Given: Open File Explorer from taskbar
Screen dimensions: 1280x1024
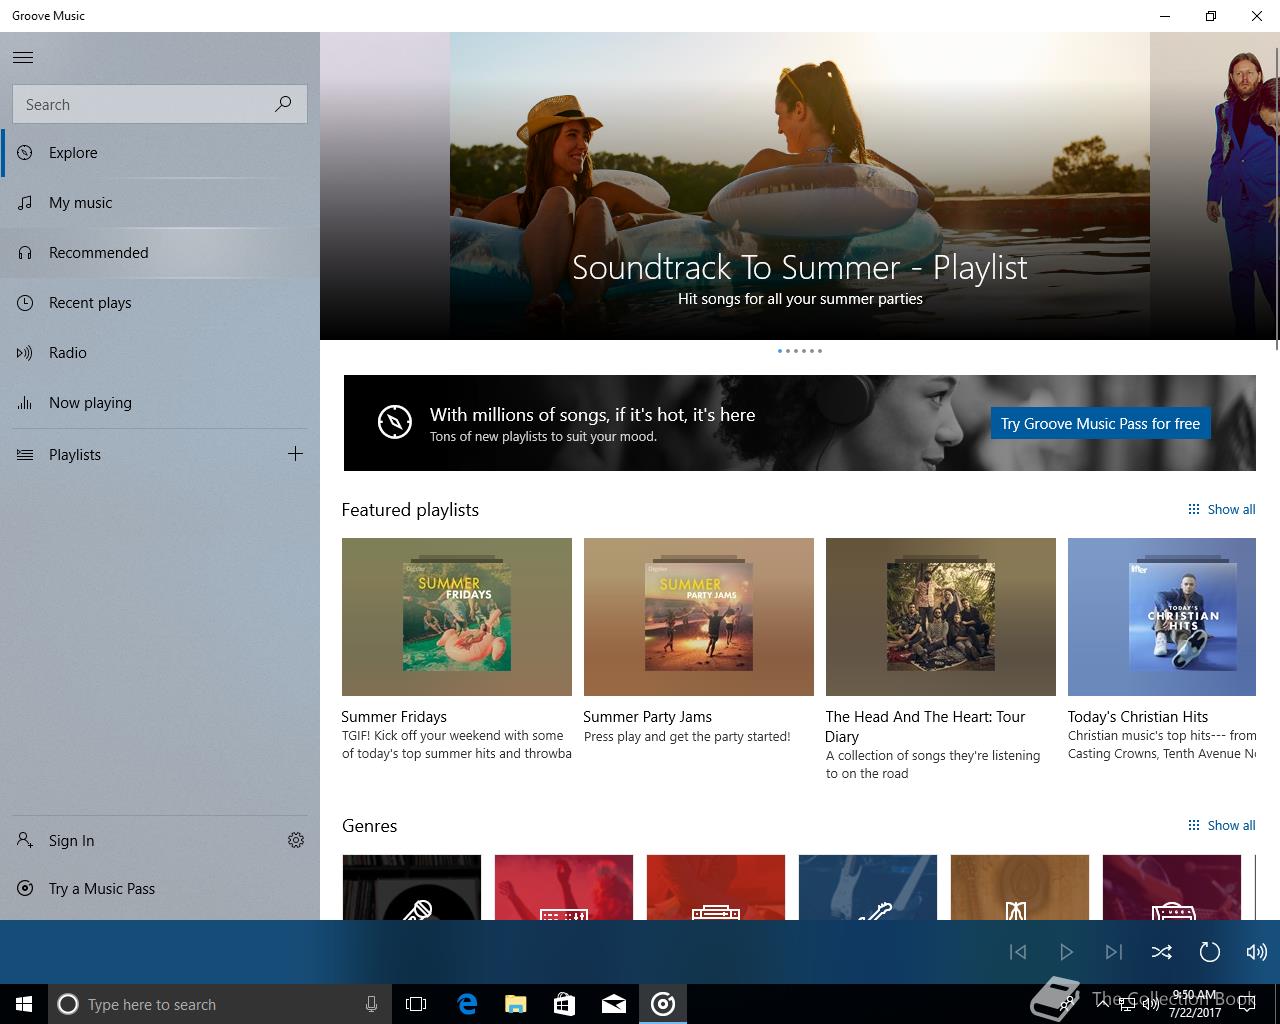Looking at the screenshot, I should [x=515, y=1004].
